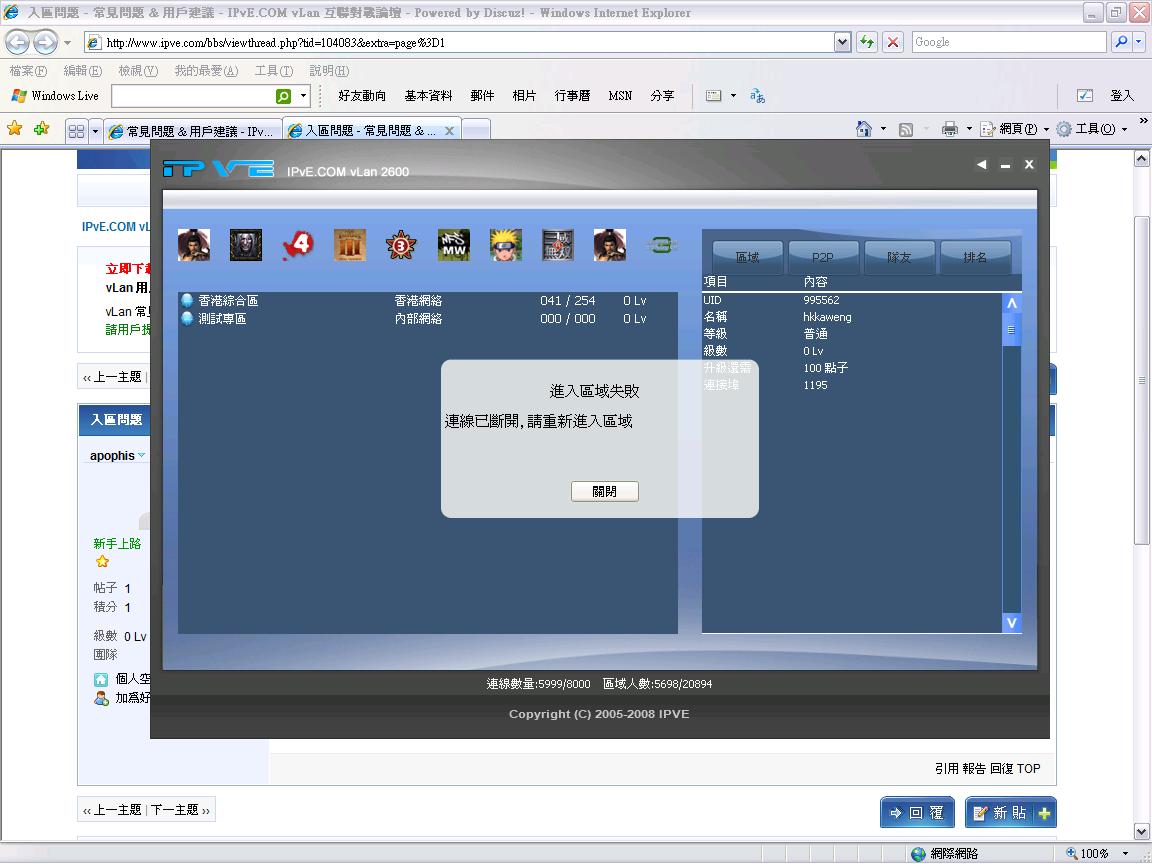1152x864 pixels.
Task: Select the Naruto game icon
Action: point(505,245)
